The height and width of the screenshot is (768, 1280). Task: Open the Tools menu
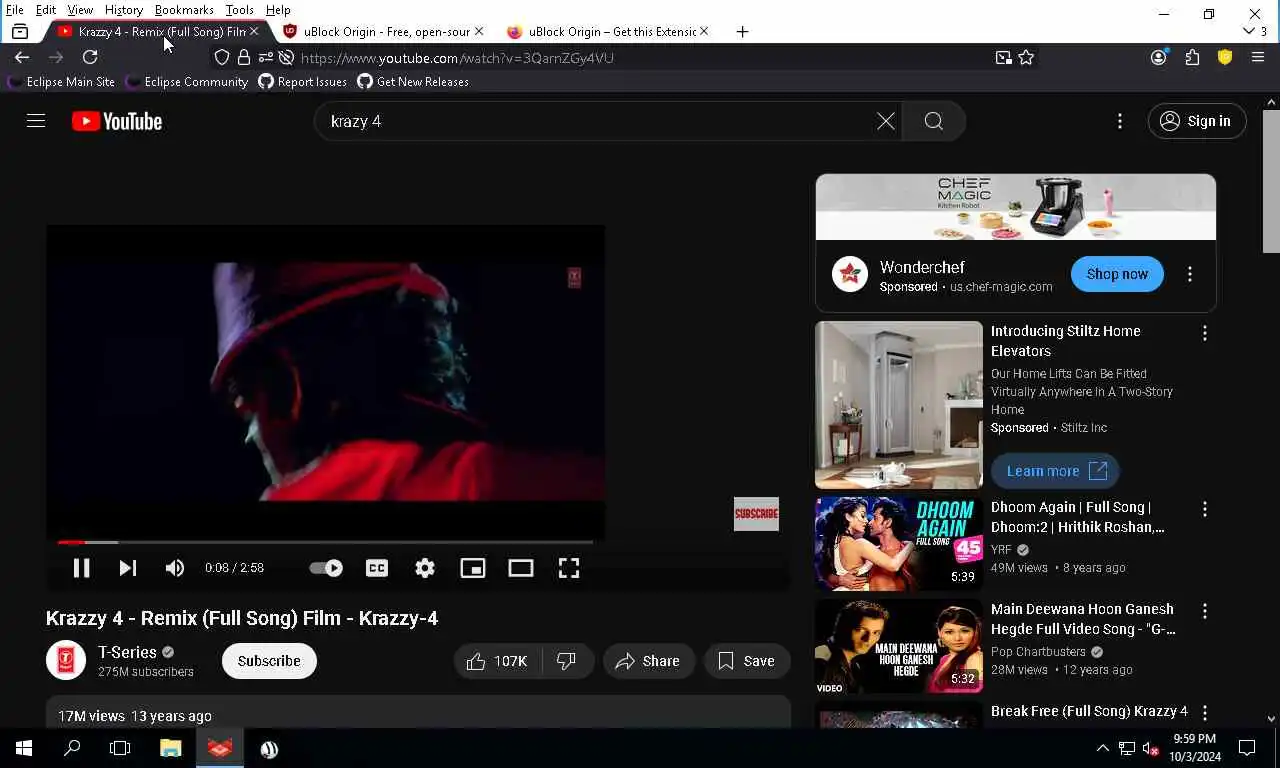[x=239, y=10]
